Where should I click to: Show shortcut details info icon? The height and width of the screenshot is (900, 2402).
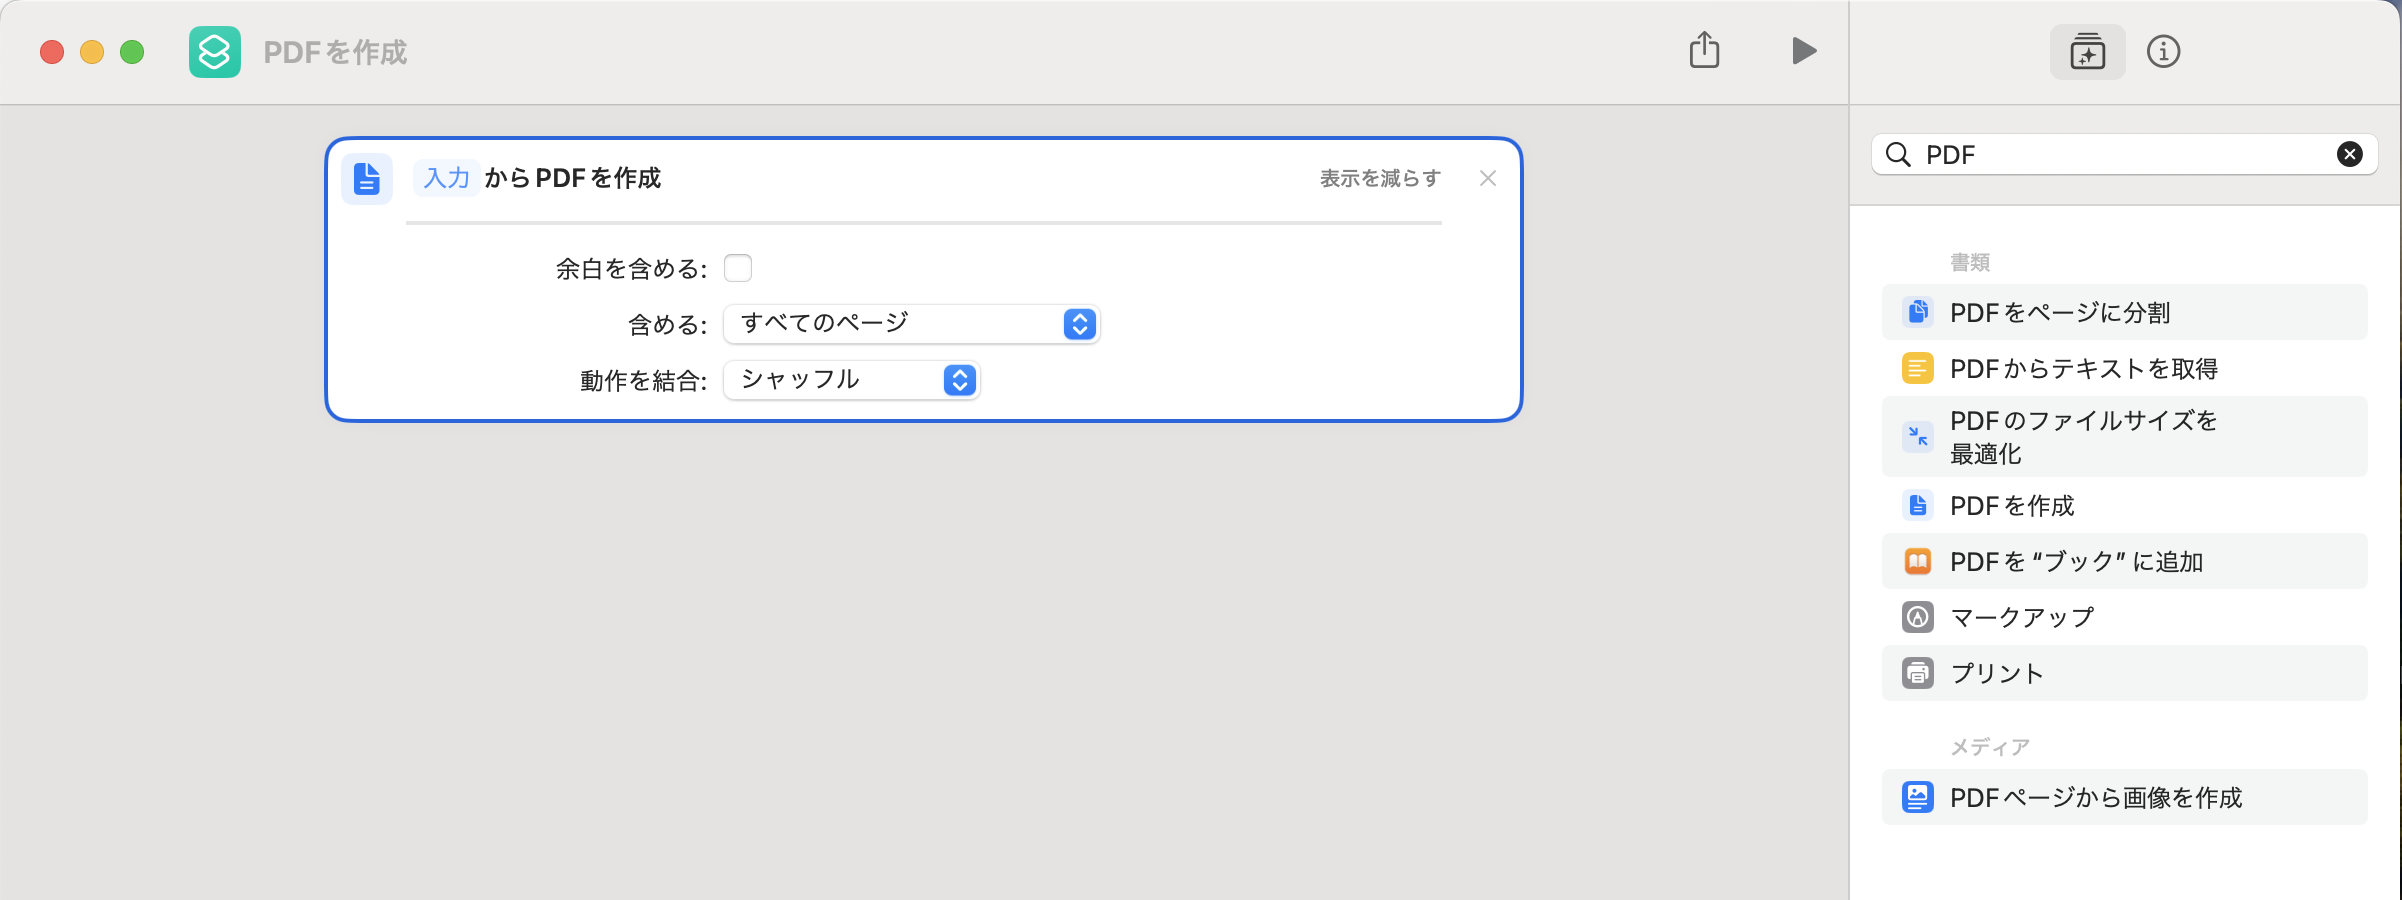[x=2163, y=52]
